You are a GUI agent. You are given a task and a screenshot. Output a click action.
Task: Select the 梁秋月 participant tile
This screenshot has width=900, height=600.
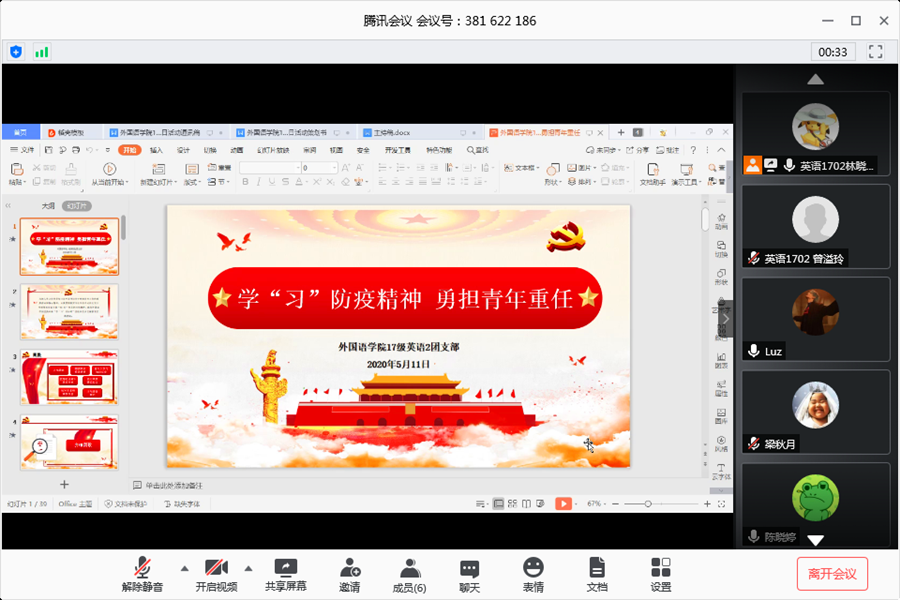point(816,412)
